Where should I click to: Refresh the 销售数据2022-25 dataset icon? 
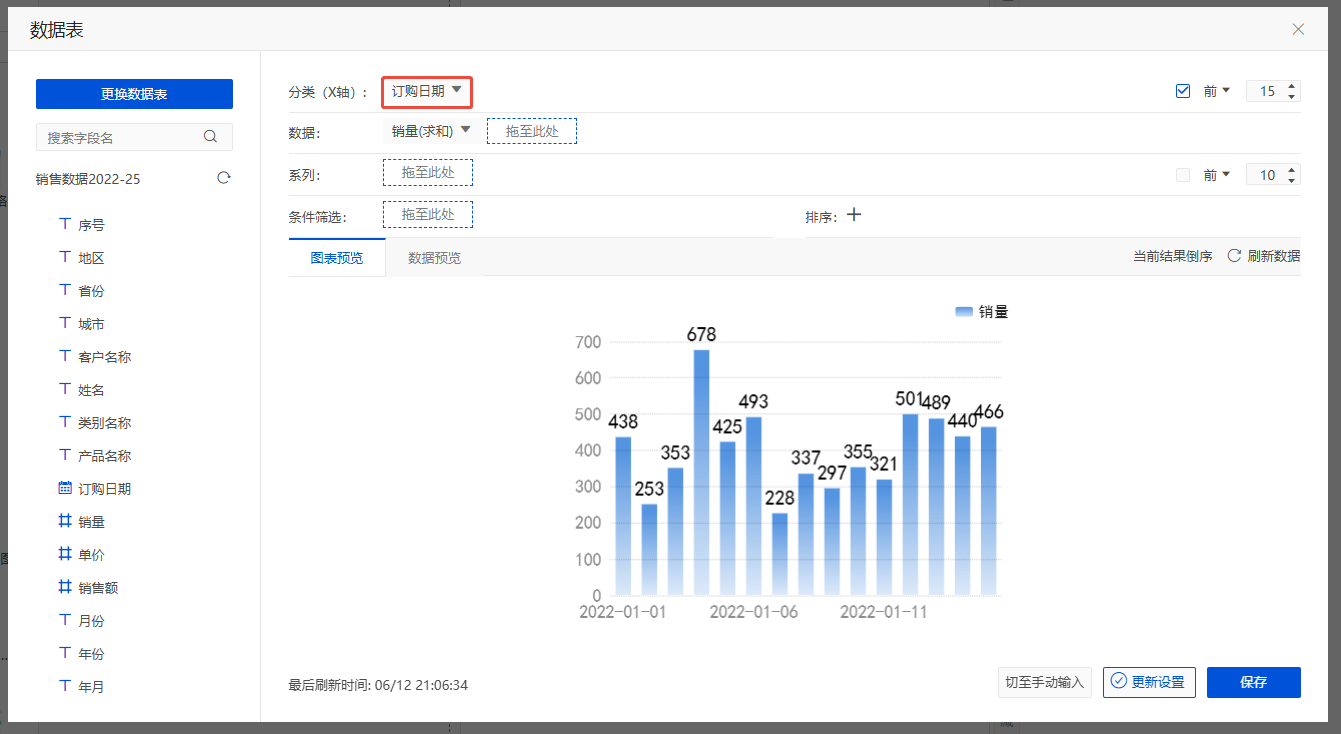(224, 178)
